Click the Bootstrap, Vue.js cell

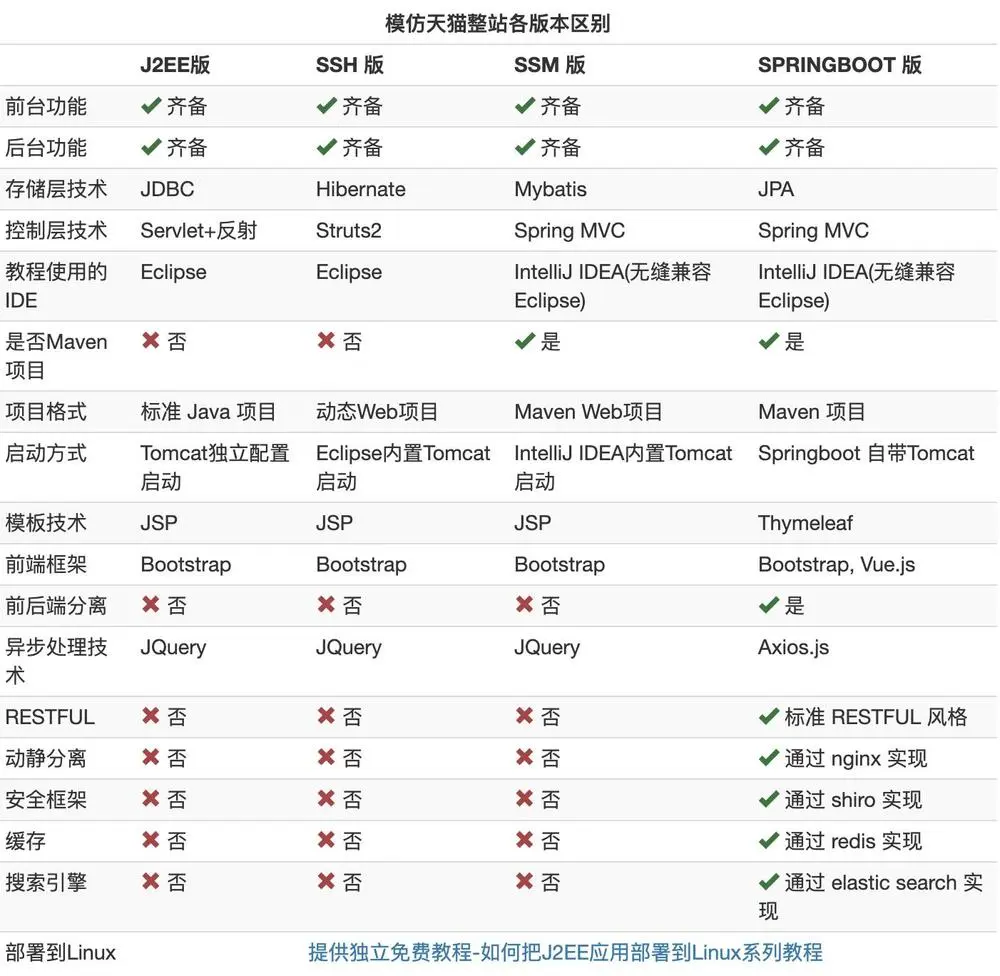[836, 565]
